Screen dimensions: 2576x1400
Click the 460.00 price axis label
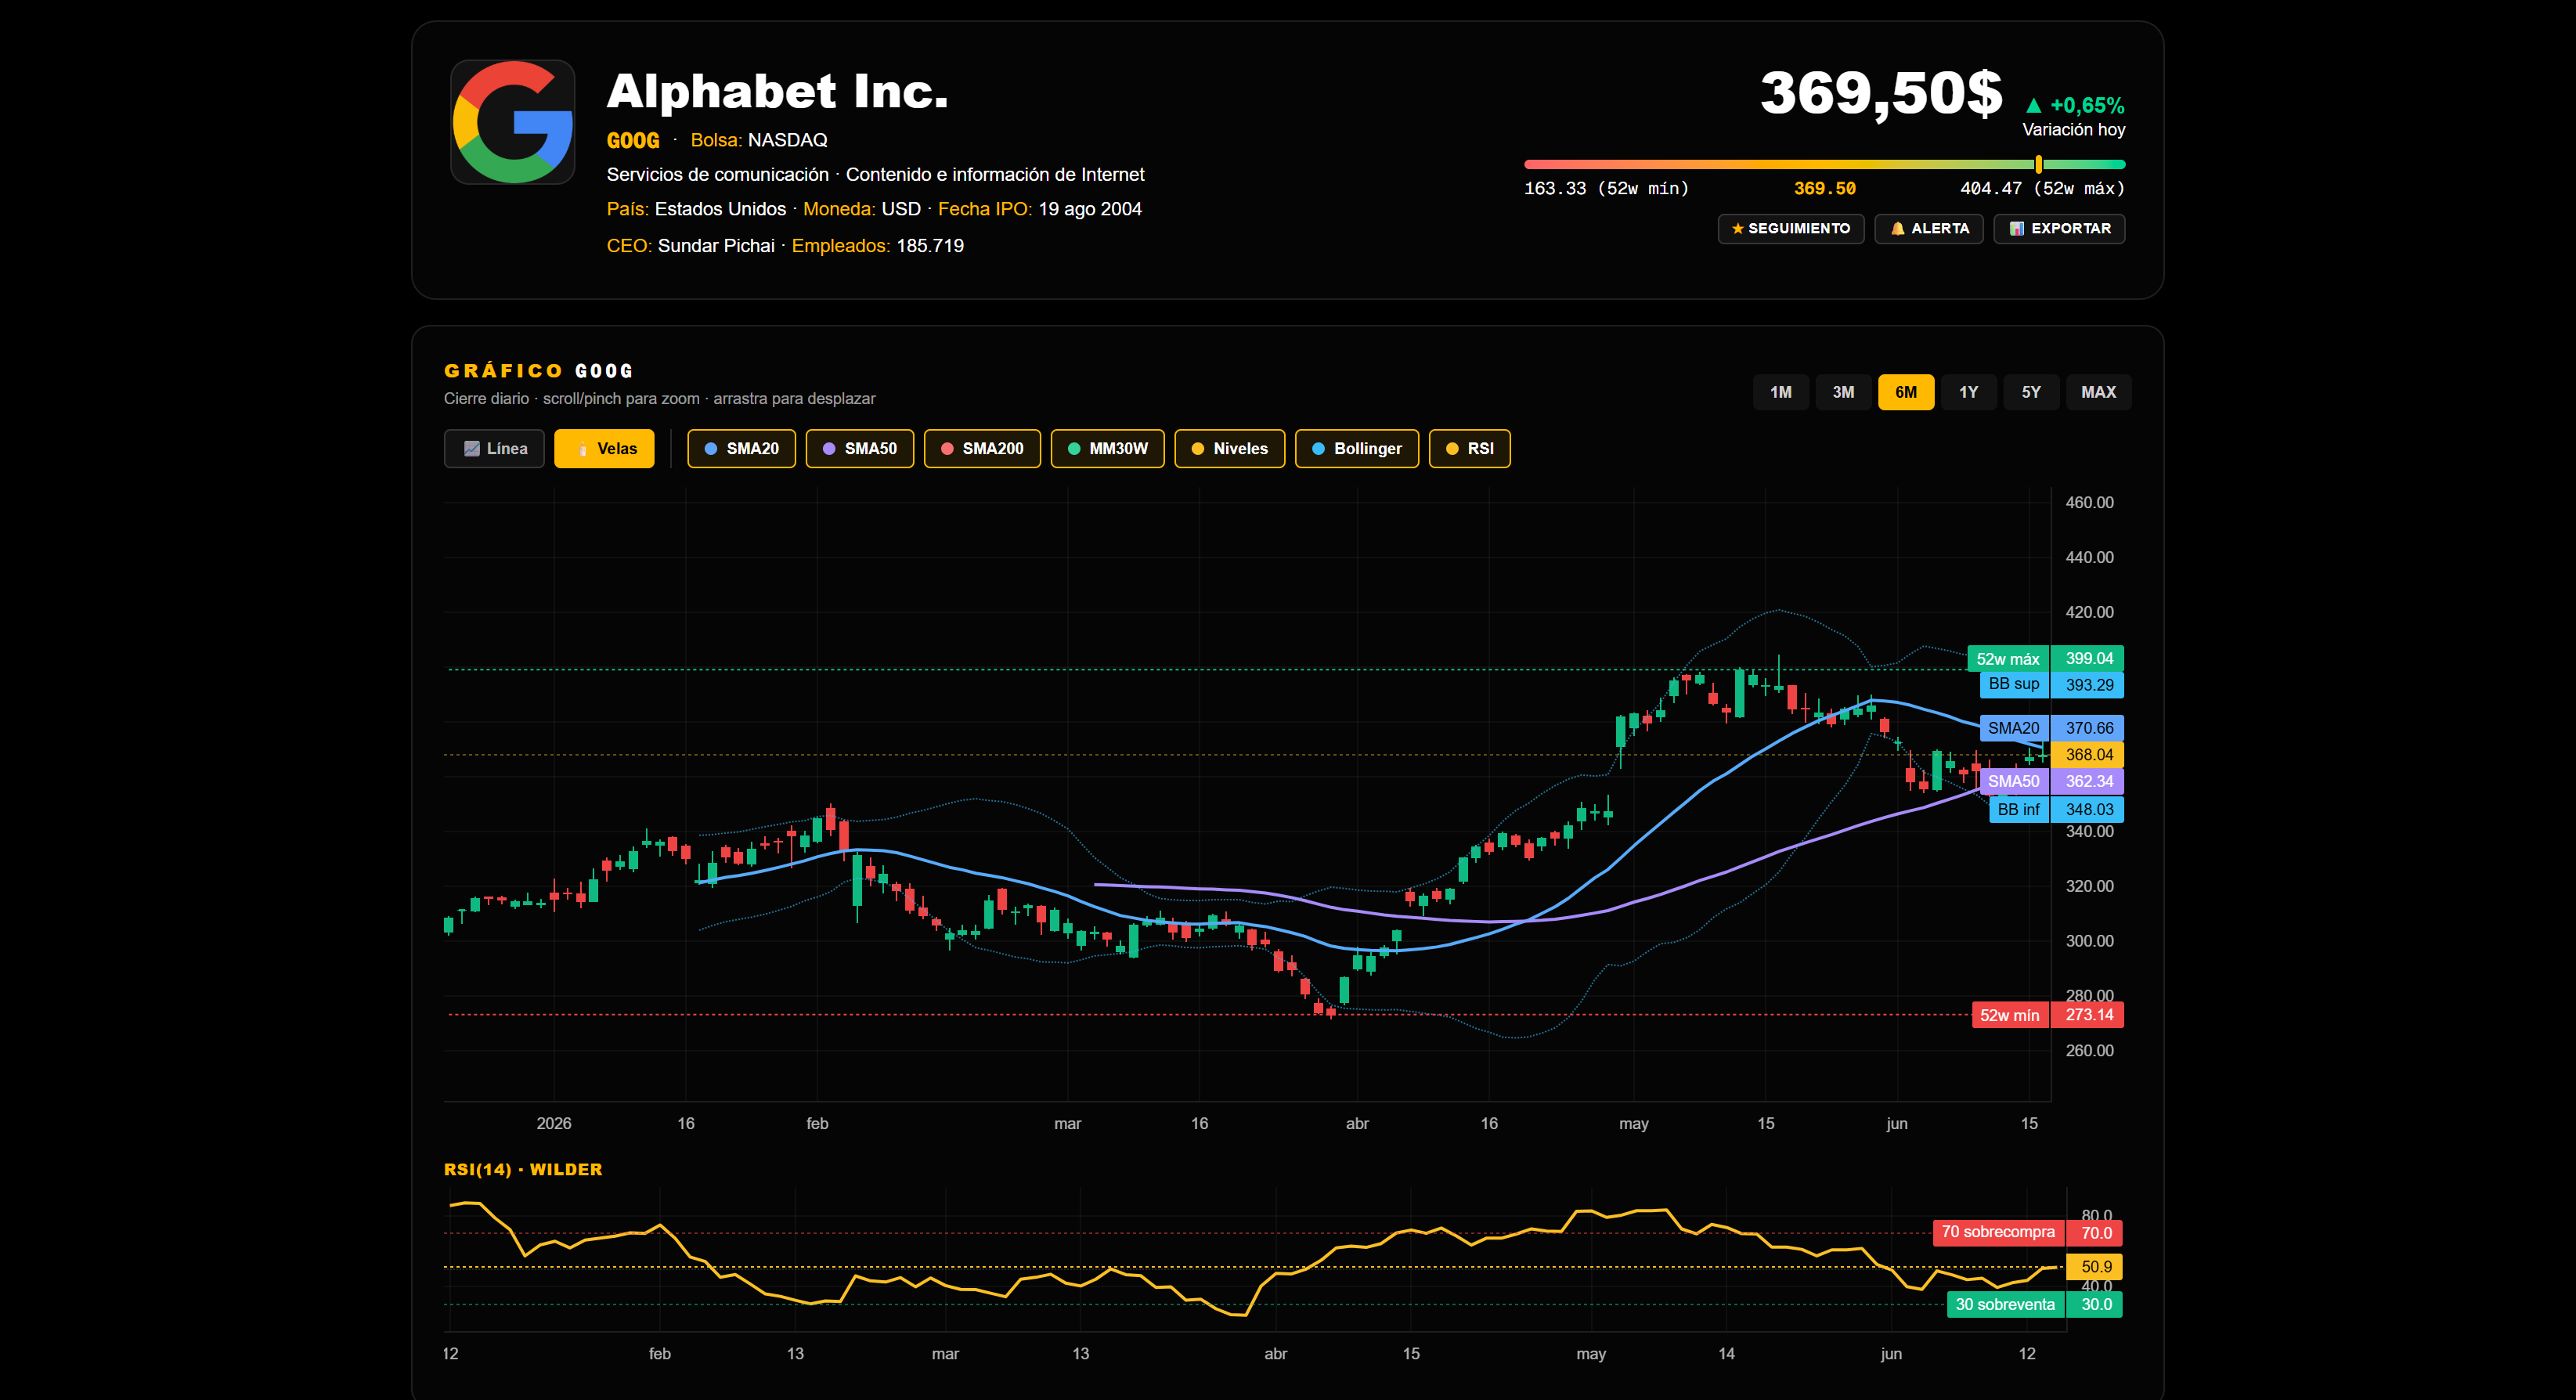pyautogui.click(x=2089, y=503)
